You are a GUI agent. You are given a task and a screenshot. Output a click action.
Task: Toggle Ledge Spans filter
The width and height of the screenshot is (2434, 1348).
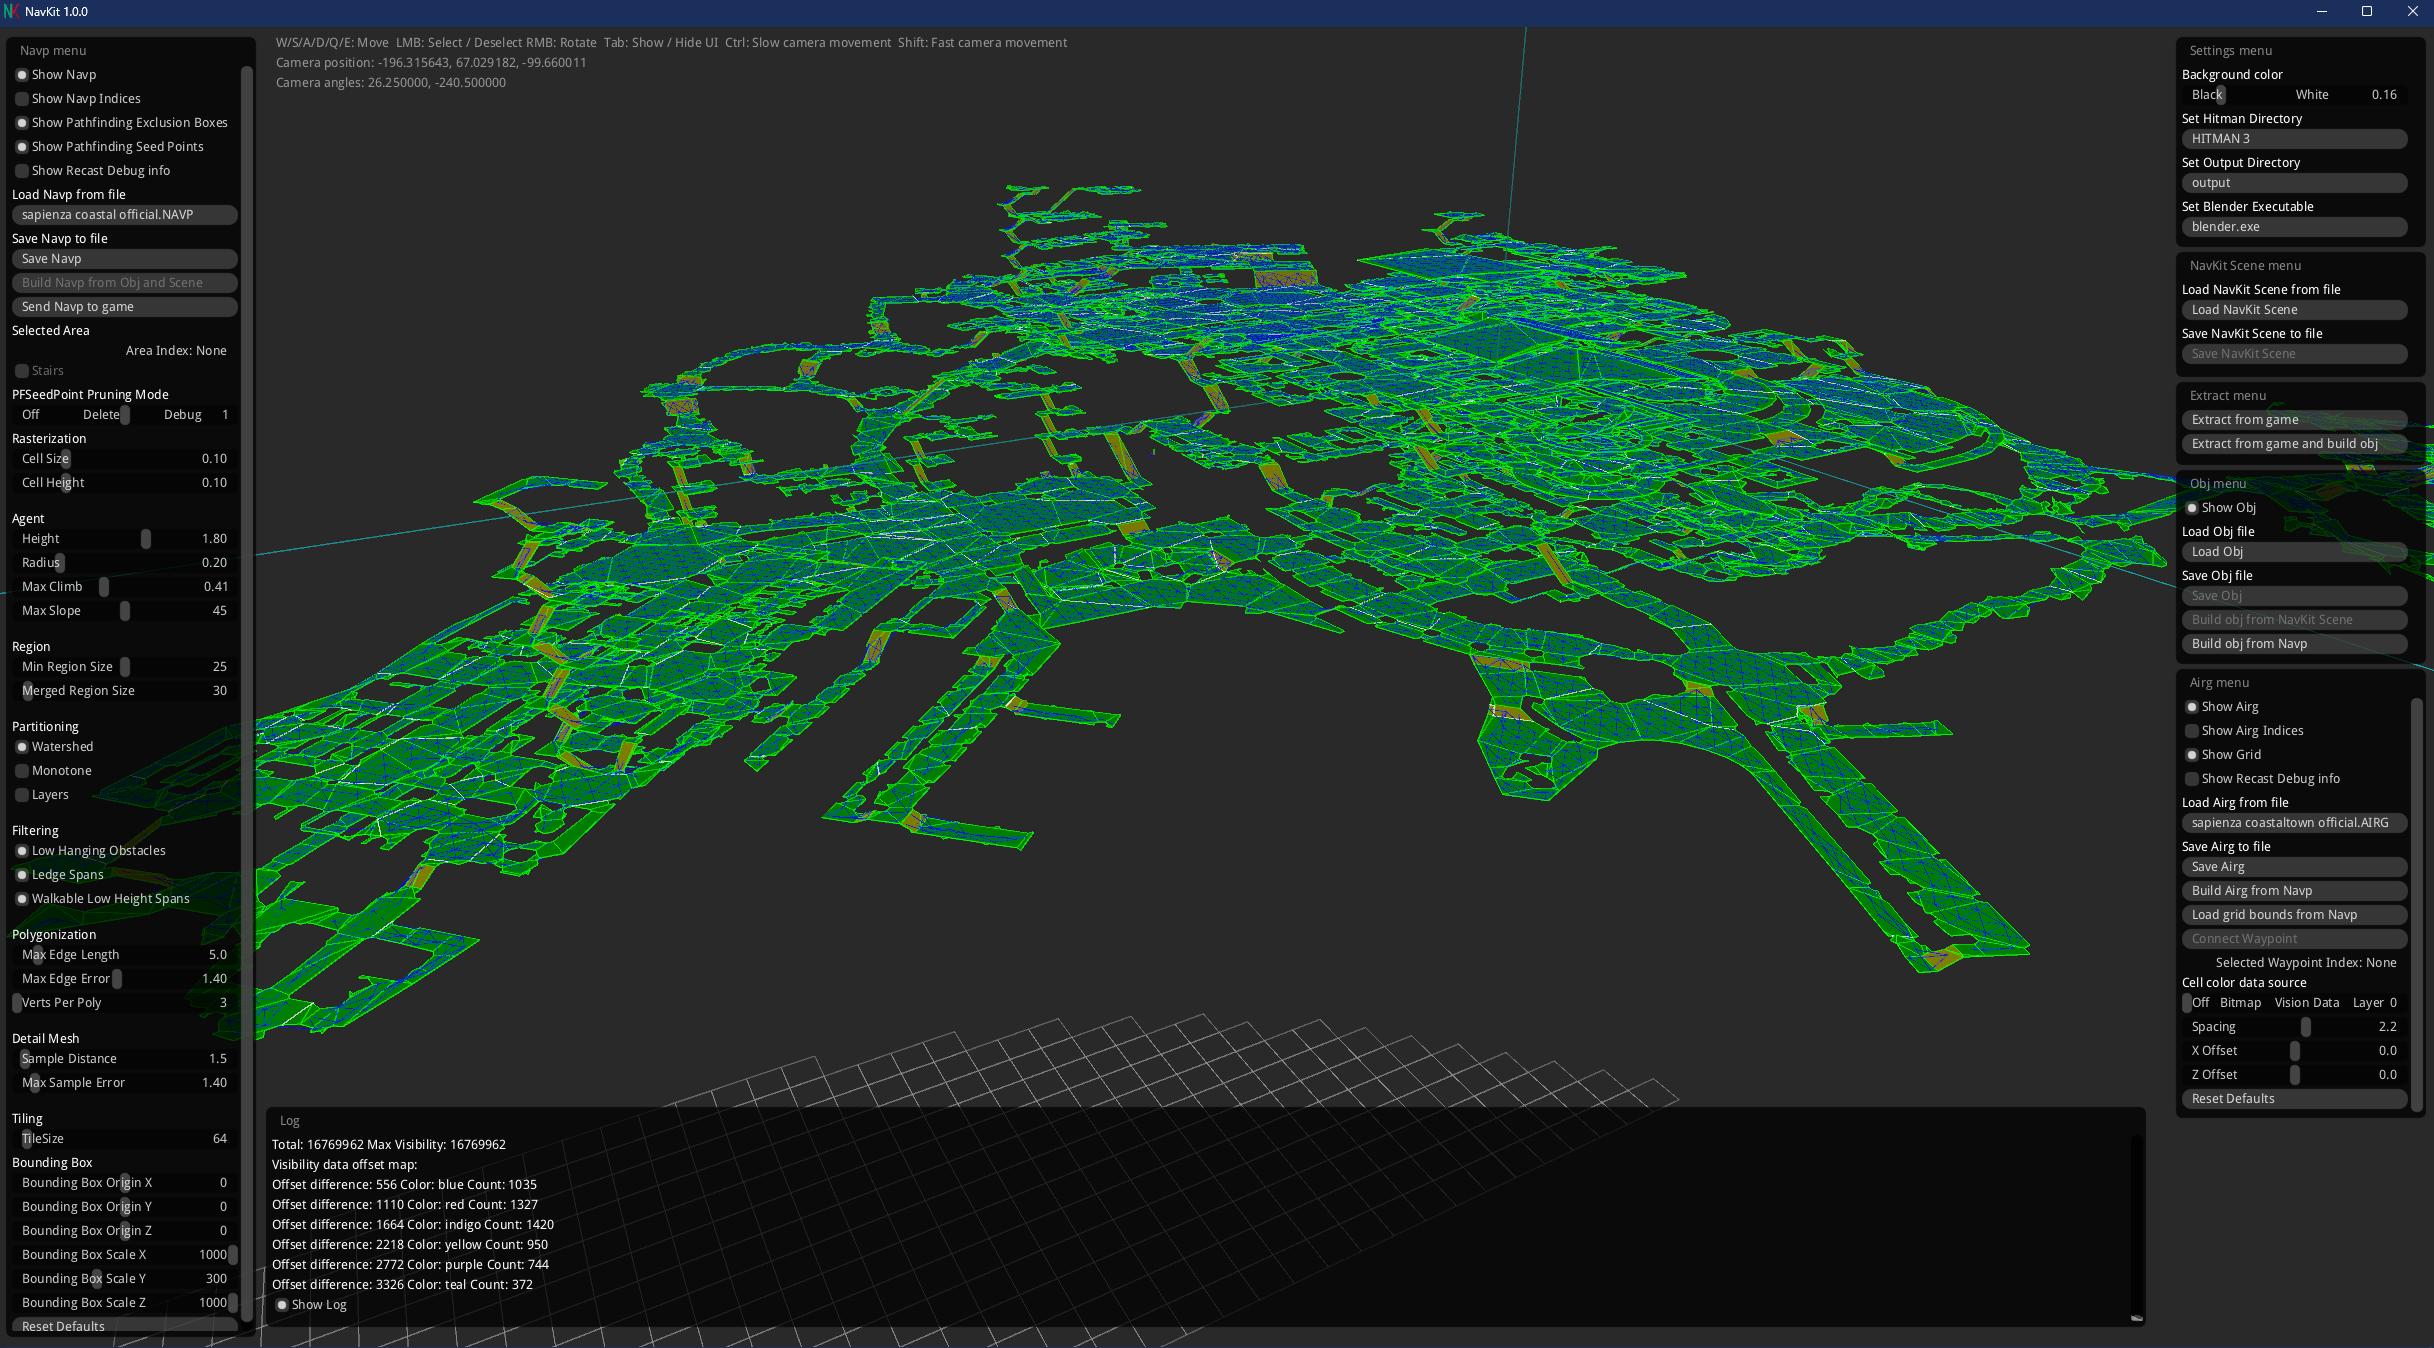[22, 875]
